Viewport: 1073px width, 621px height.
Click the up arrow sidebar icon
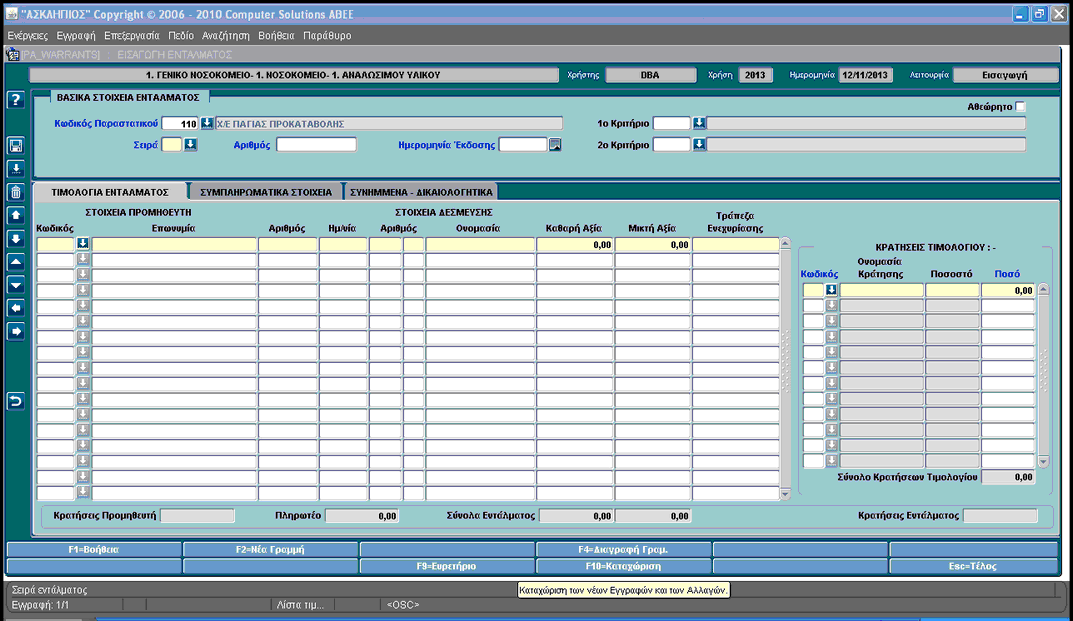click(16, 216)
